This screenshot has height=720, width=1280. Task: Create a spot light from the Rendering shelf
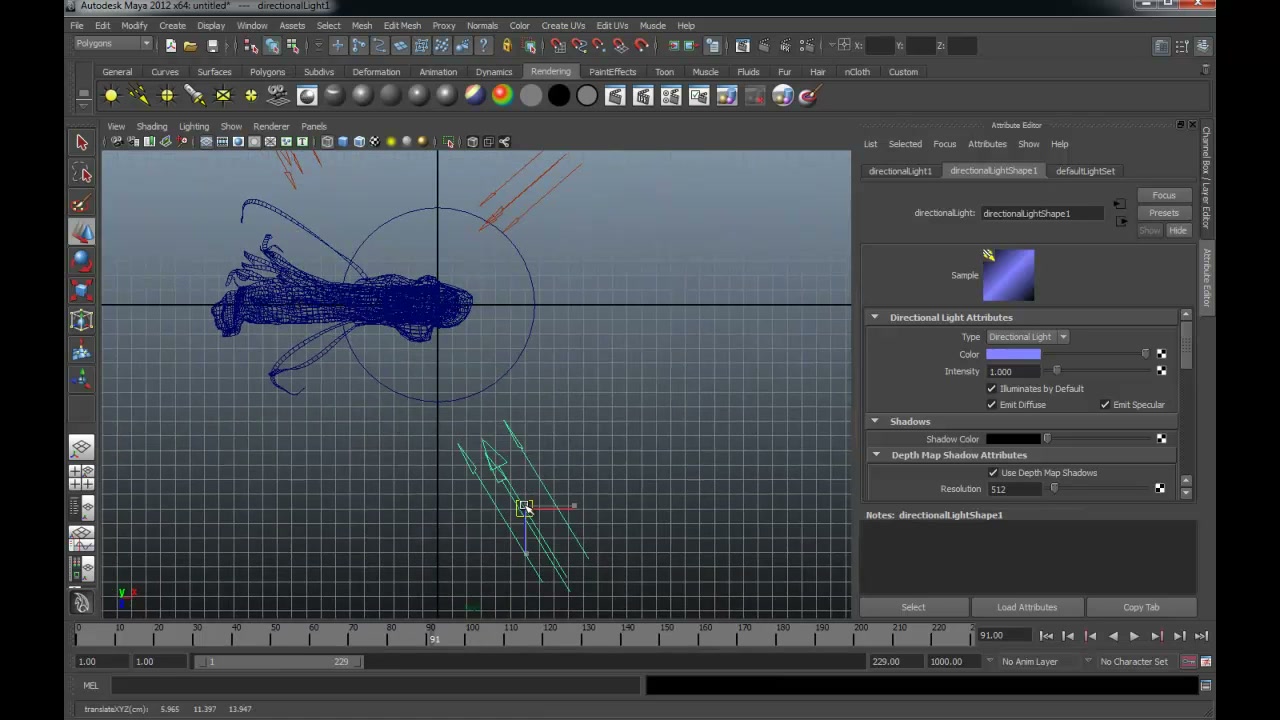[195, 96]
